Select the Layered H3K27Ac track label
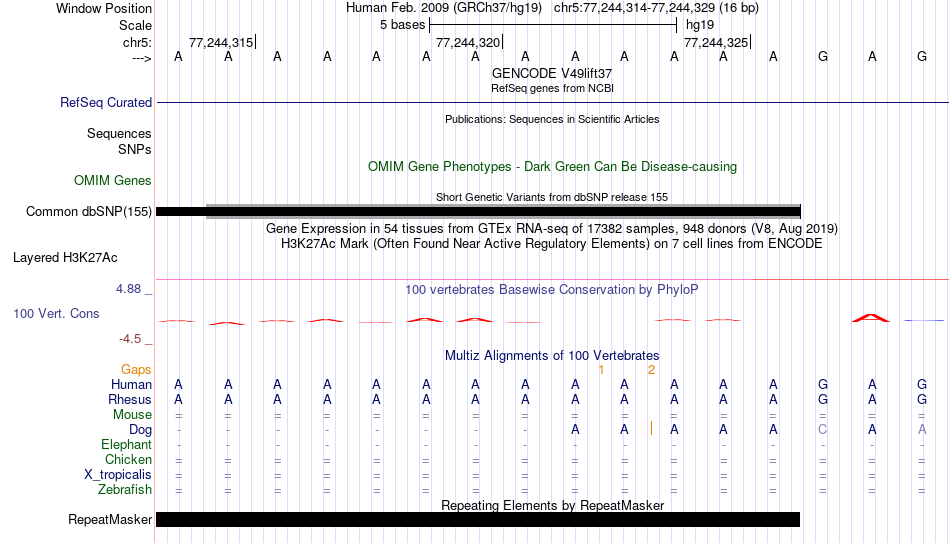This screenshot has width=950, height=543. point(65,258)
